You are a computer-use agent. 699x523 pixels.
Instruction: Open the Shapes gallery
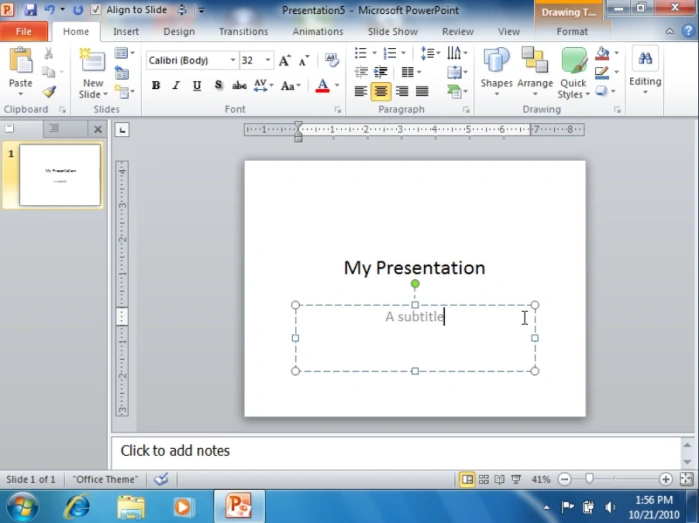(496, 72)
